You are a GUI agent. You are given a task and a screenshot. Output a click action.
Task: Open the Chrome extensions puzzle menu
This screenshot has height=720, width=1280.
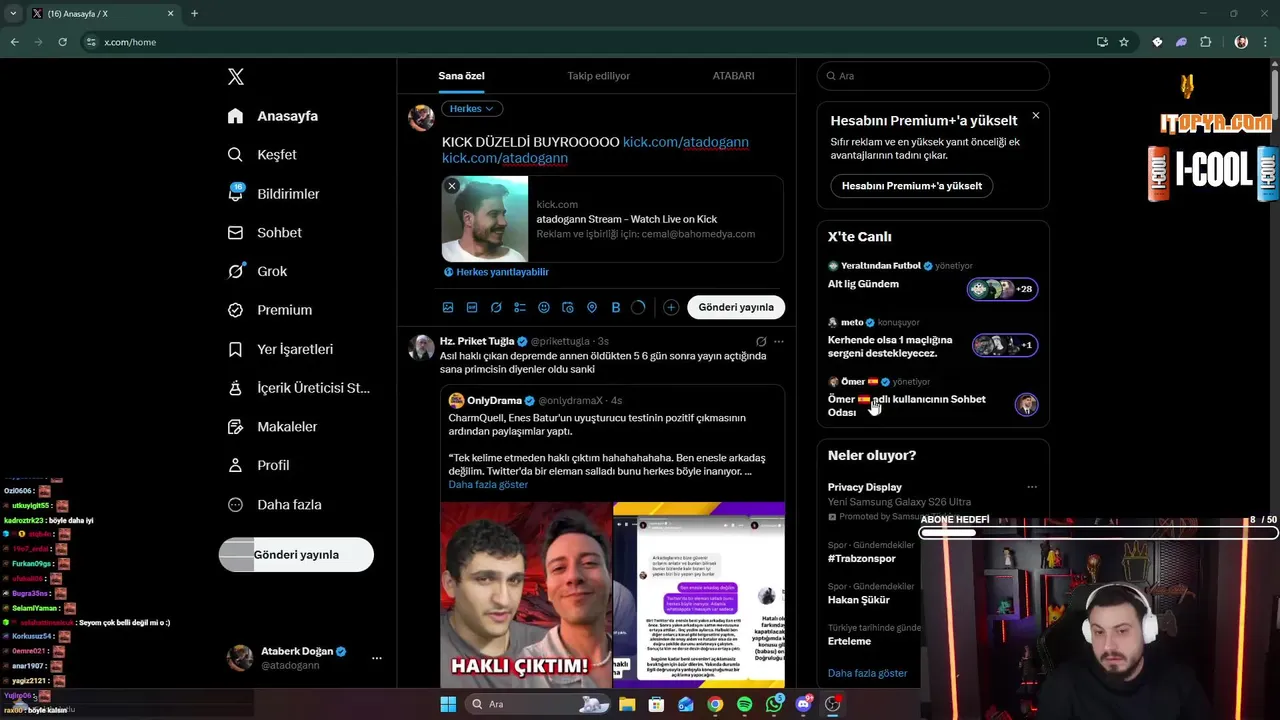tap(1206, 42)
